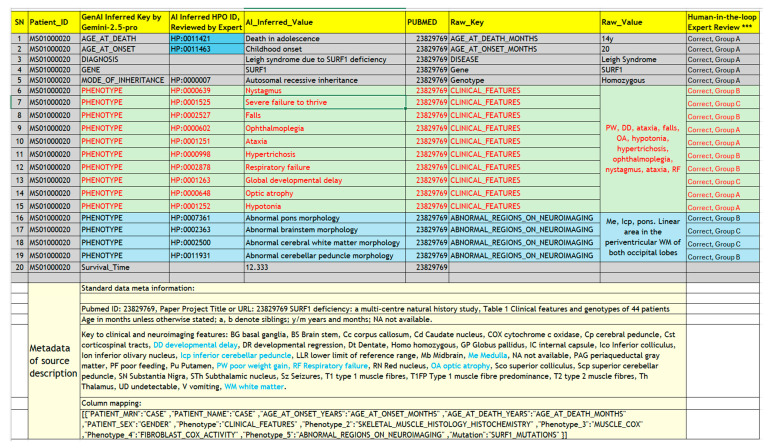This screenshot has height=448, width=768.
Task: Select the 12.333 survival value cell
Action: coord(324,267)
